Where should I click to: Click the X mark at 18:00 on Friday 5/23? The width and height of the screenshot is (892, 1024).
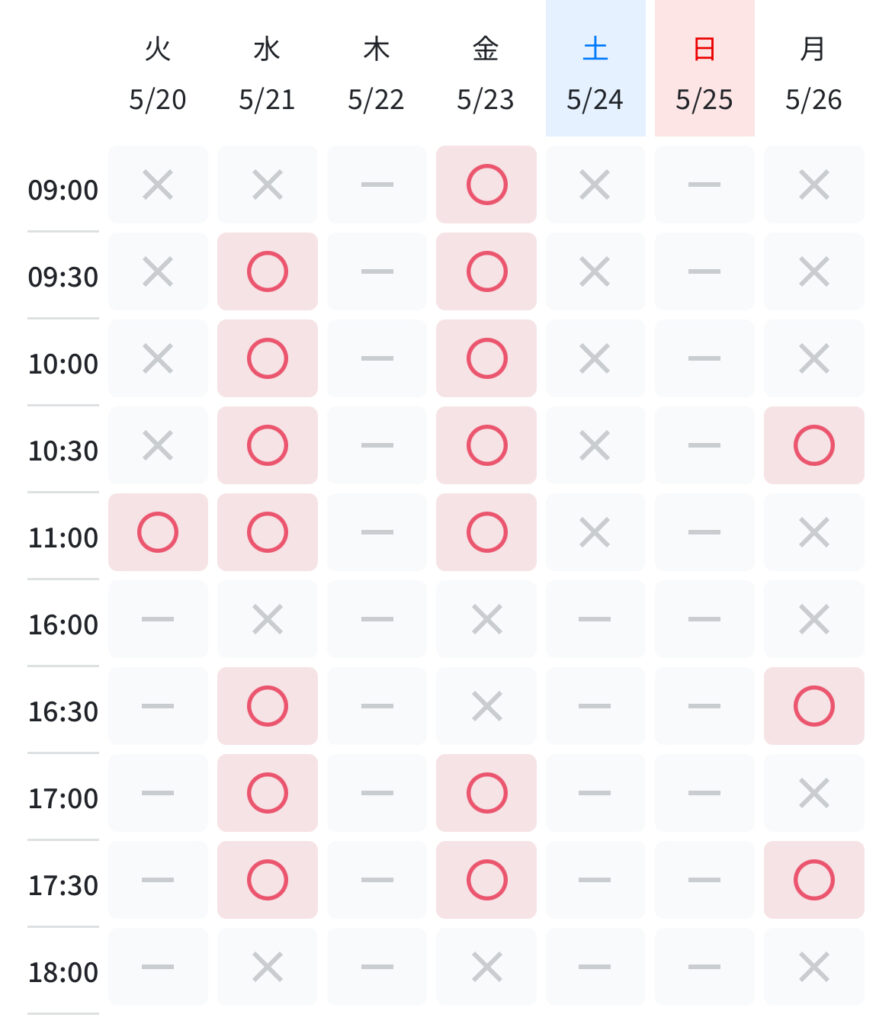(486, 966)
